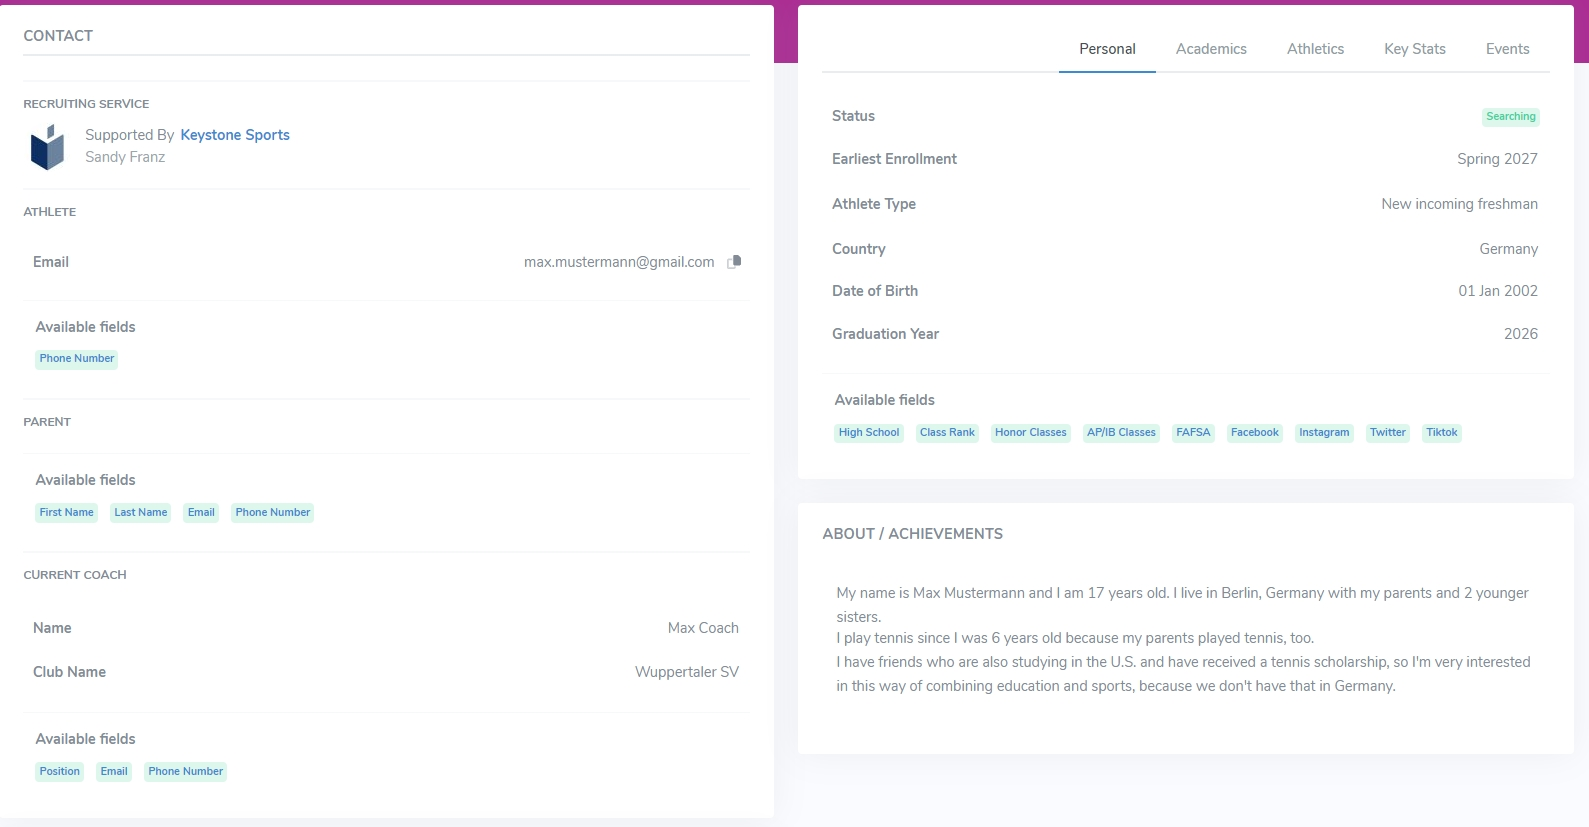Click the Searching status badge
The width and height of the screenshot is (1589, 827).
click(1510, 117)
